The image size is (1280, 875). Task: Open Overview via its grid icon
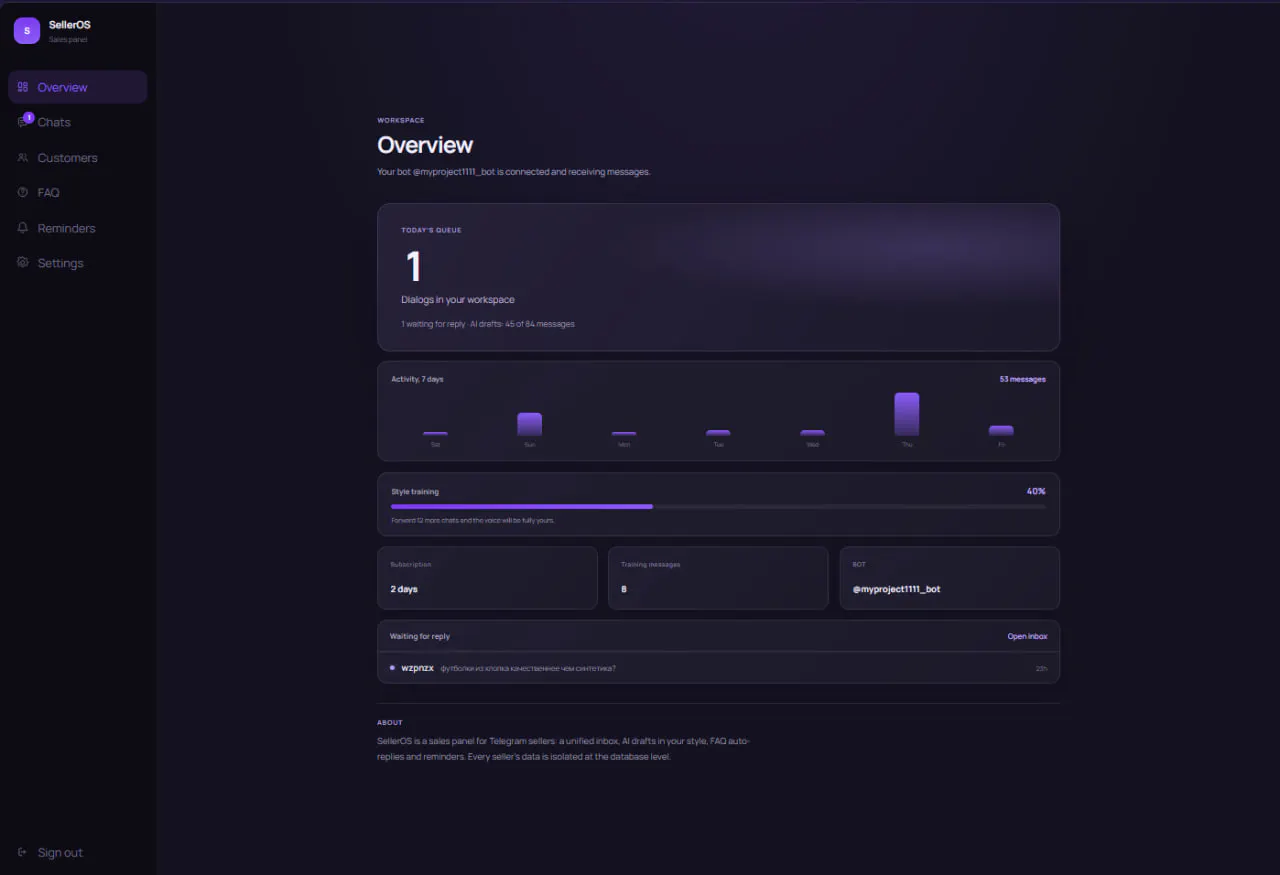[22, 87]
